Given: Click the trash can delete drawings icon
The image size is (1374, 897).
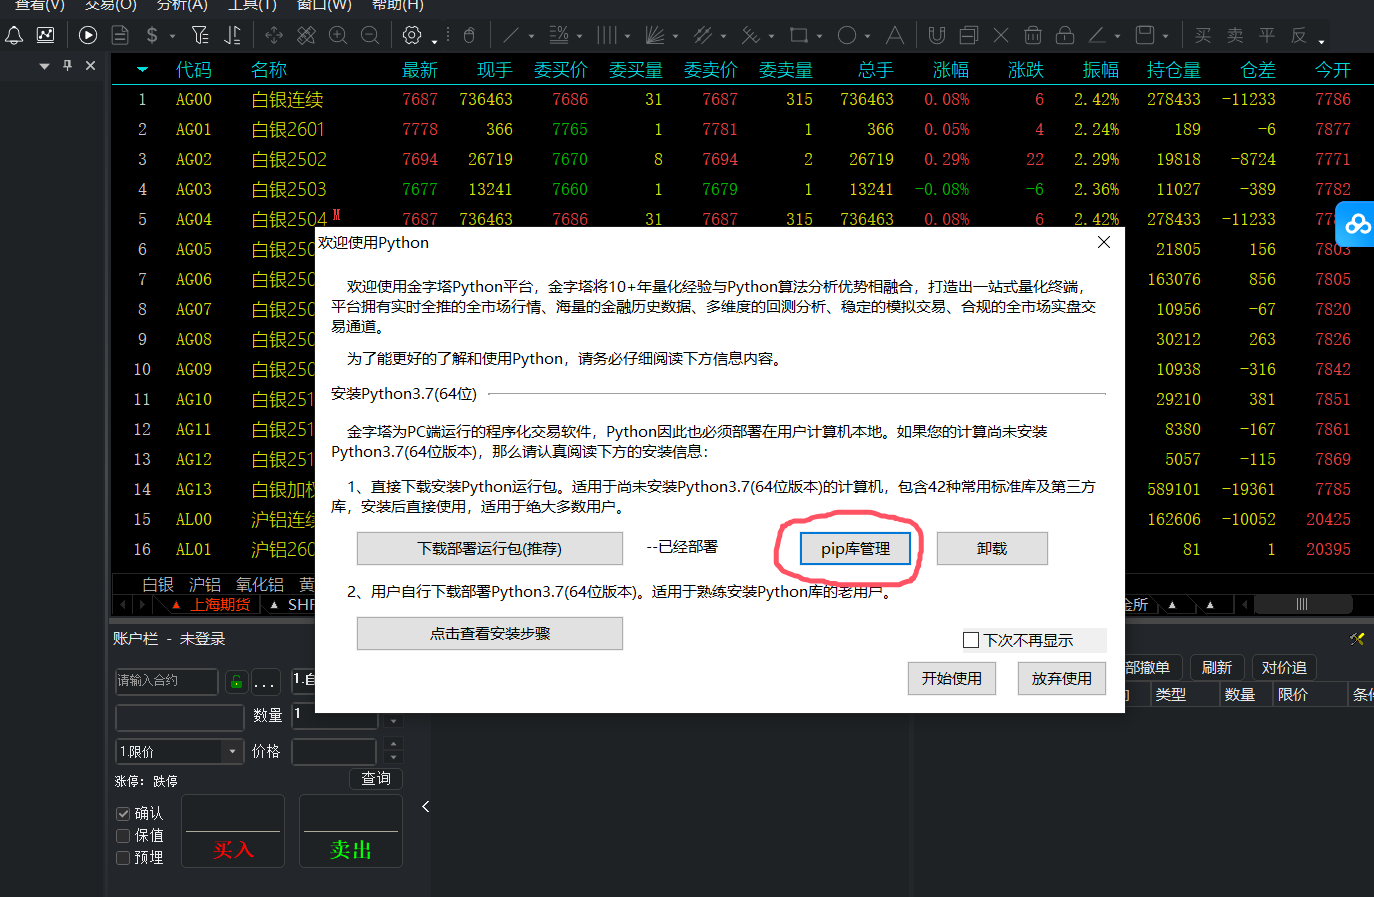Looking at the screenshot, I should (x=1033, y=35).
